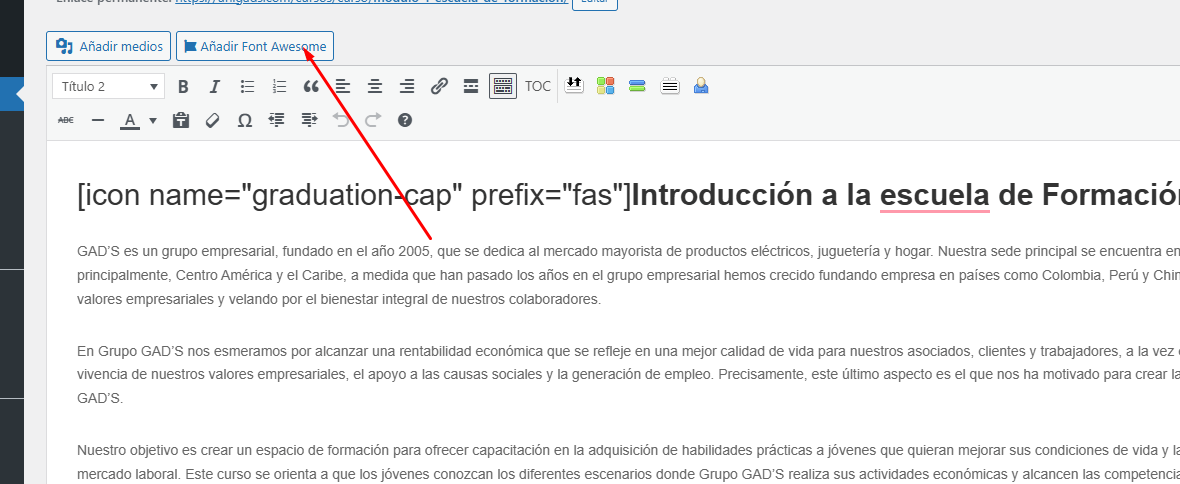The width and height of the screenshot is (1180, 484).
Task: Increase the paragraph indent
Action: [309, 120]
